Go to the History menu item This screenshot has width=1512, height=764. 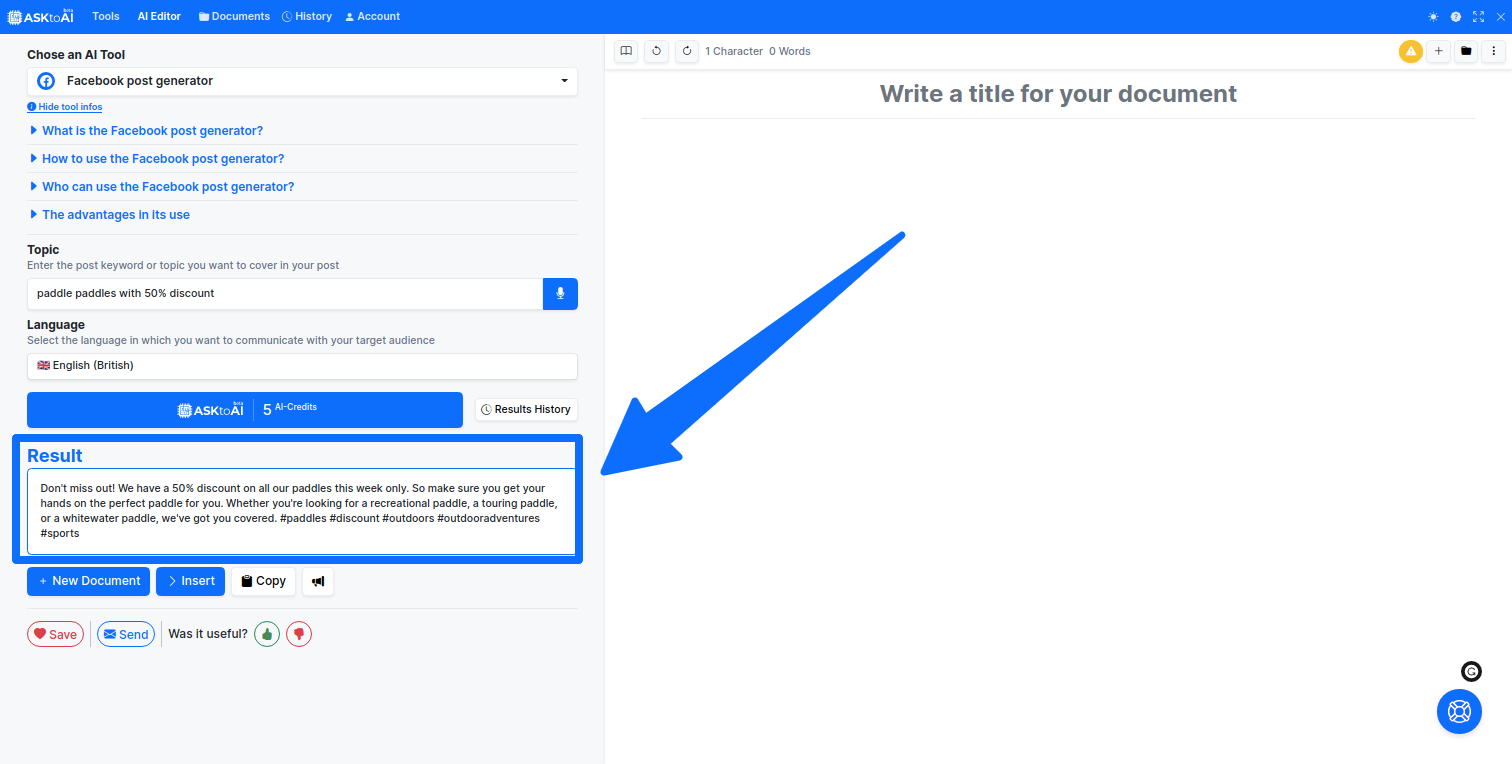pyautogui.click(x=306, y=16)
